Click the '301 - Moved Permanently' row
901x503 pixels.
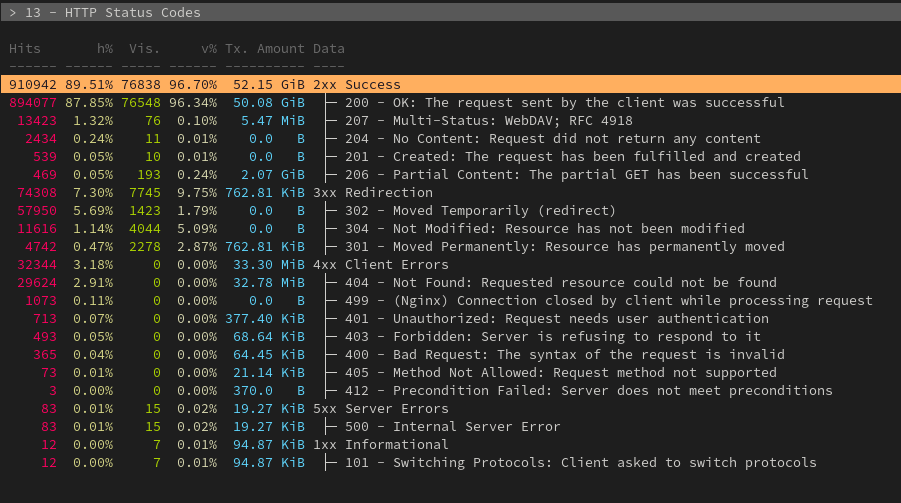(564, 247)
